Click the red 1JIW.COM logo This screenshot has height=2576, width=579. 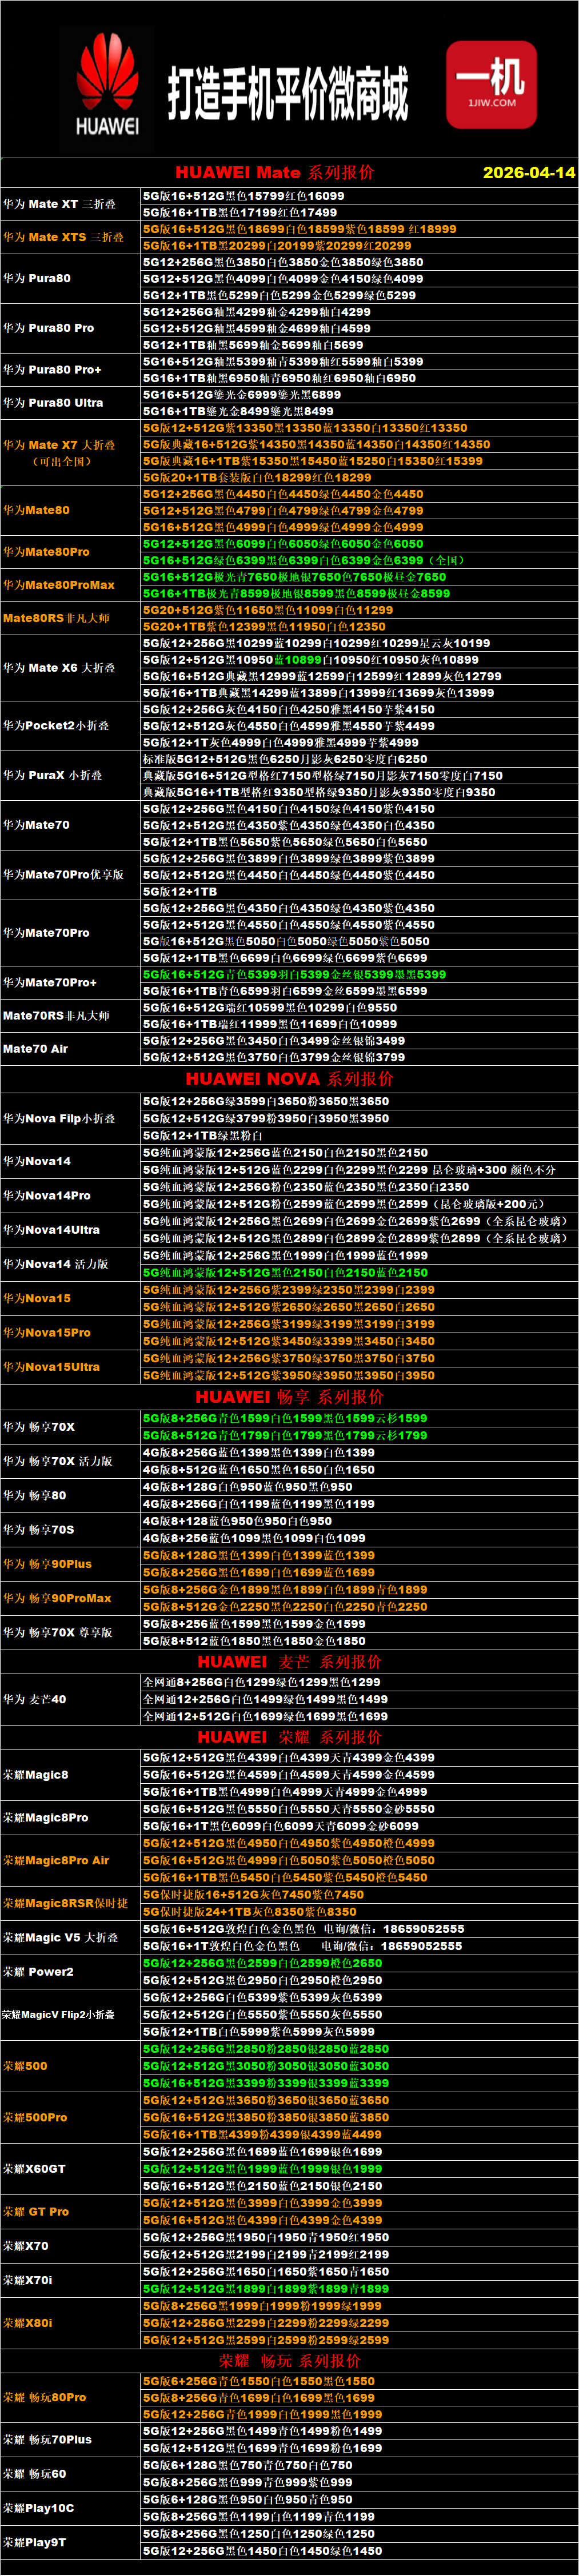tap(491, 84)
